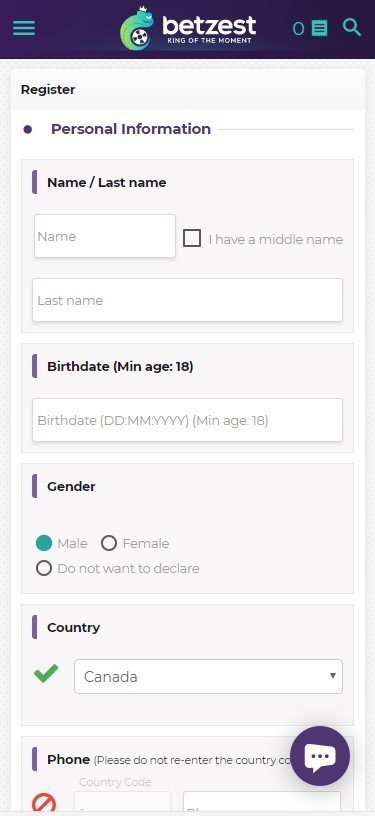Click the red prohibited phone icon
The width and height of the screenshot is (375, 816).
[44, 804]
